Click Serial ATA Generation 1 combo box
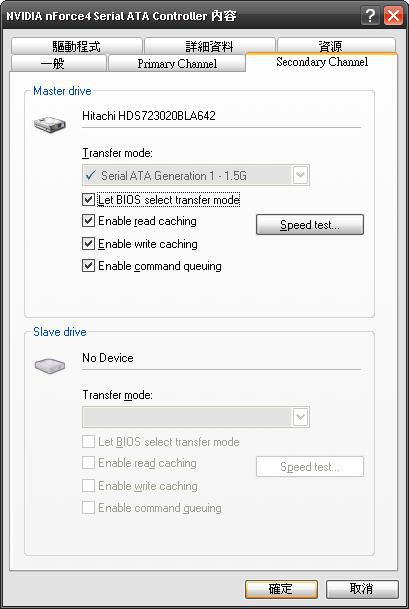The height and width of the screenshot is (609, 409). (196, 176)
